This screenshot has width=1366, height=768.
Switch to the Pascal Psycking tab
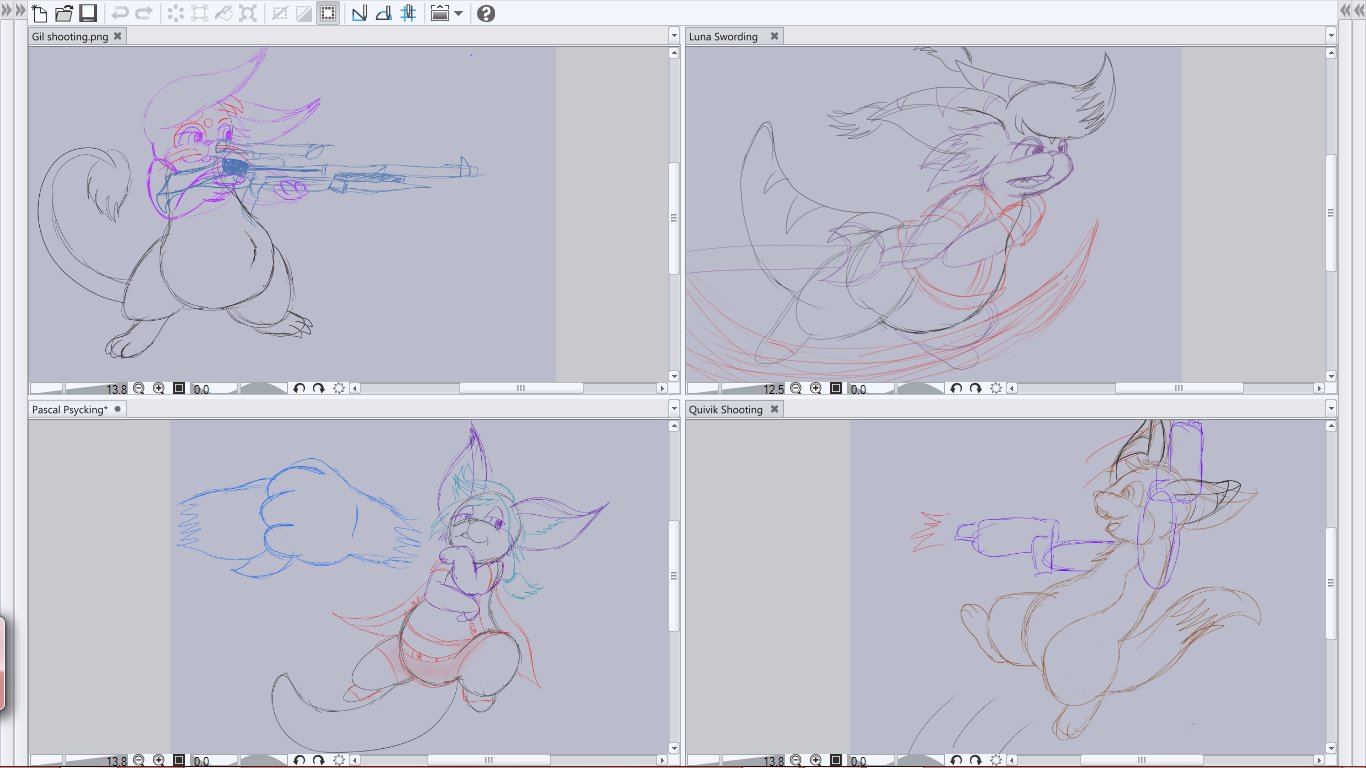point(69,409)
